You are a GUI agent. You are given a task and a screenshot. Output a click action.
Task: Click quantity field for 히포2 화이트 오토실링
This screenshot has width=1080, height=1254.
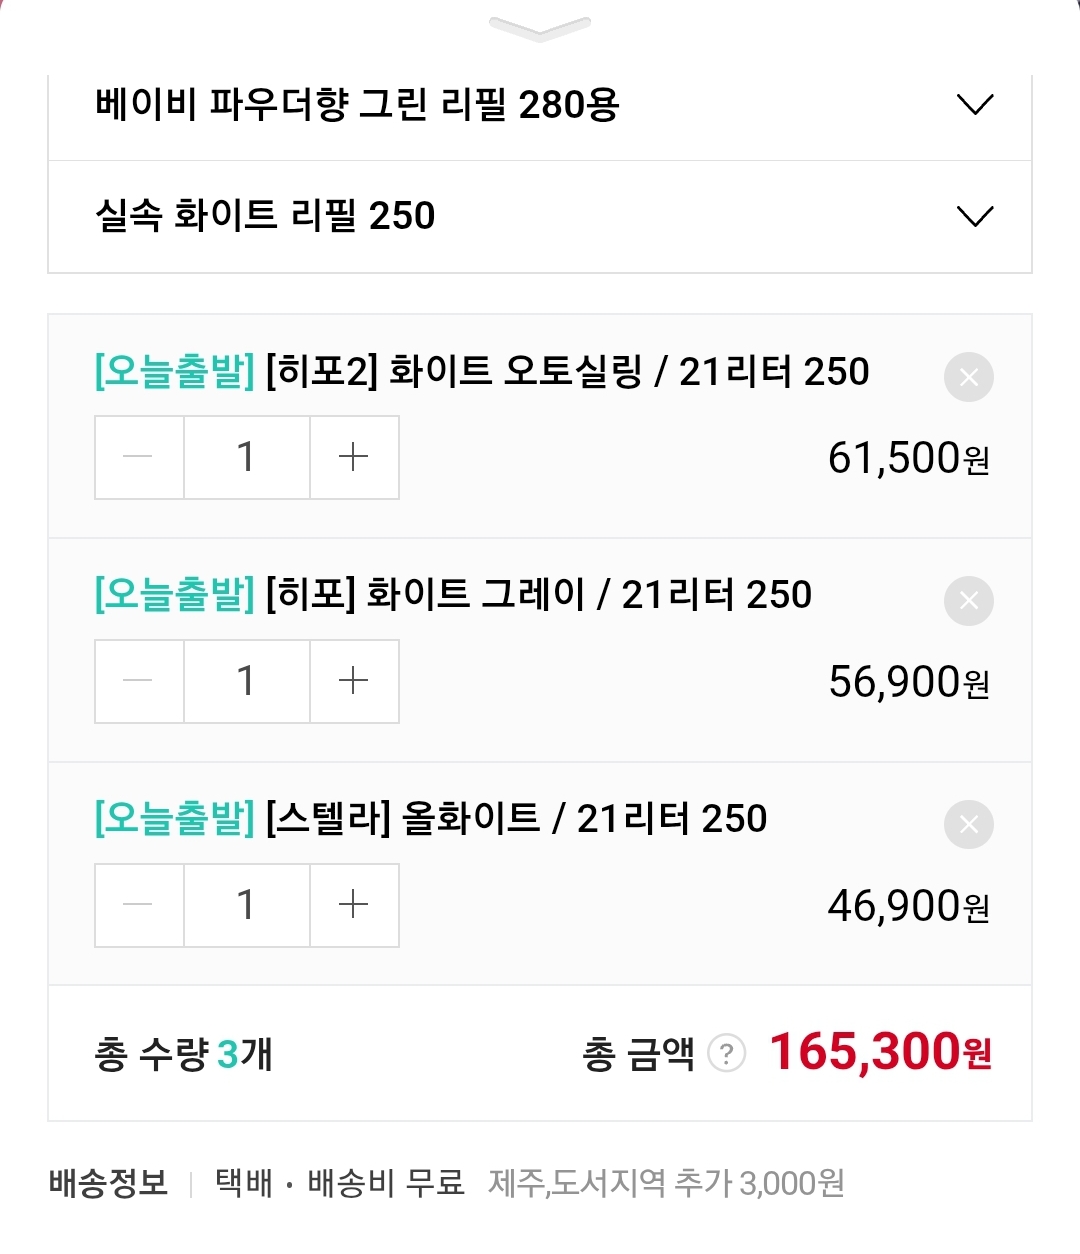[x=246, y=458]
